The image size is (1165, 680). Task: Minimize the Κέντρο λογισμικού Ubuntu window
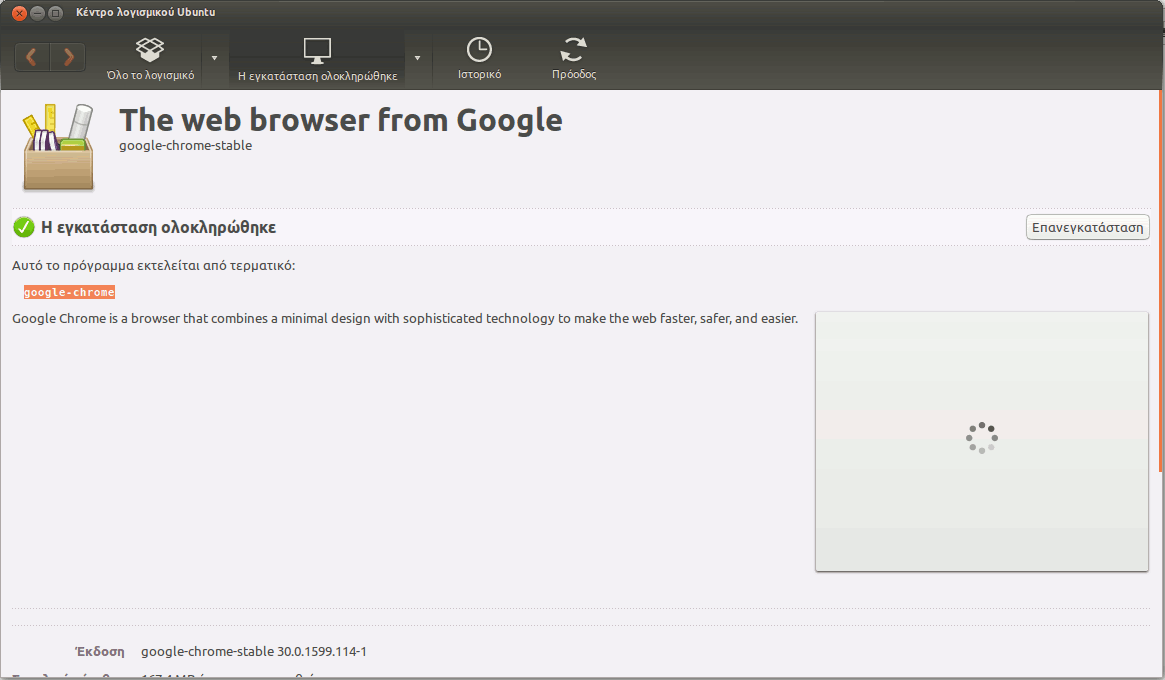[37, 13]
